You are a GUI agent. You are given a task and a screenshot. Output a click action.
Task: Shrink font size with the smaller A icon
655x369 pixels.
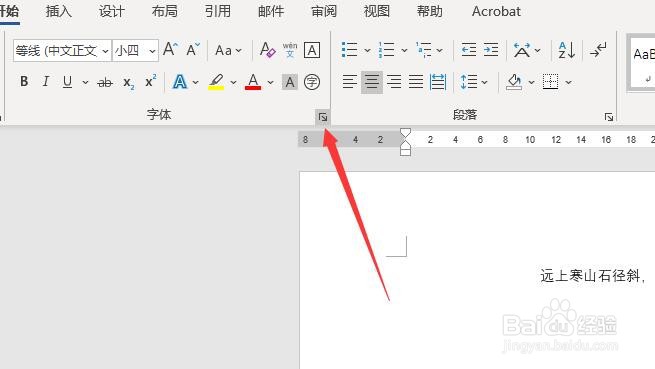(193, 50)
